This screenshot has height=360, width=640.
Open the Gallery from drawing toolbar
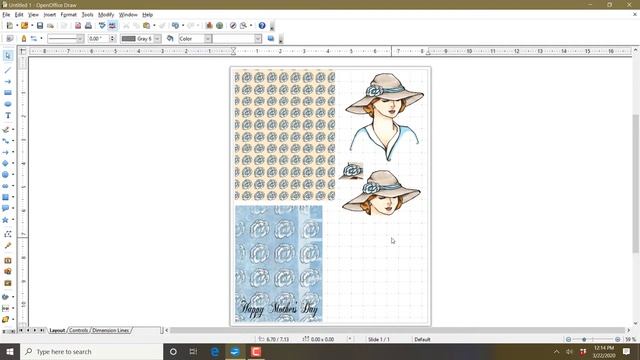coord(8,283)
